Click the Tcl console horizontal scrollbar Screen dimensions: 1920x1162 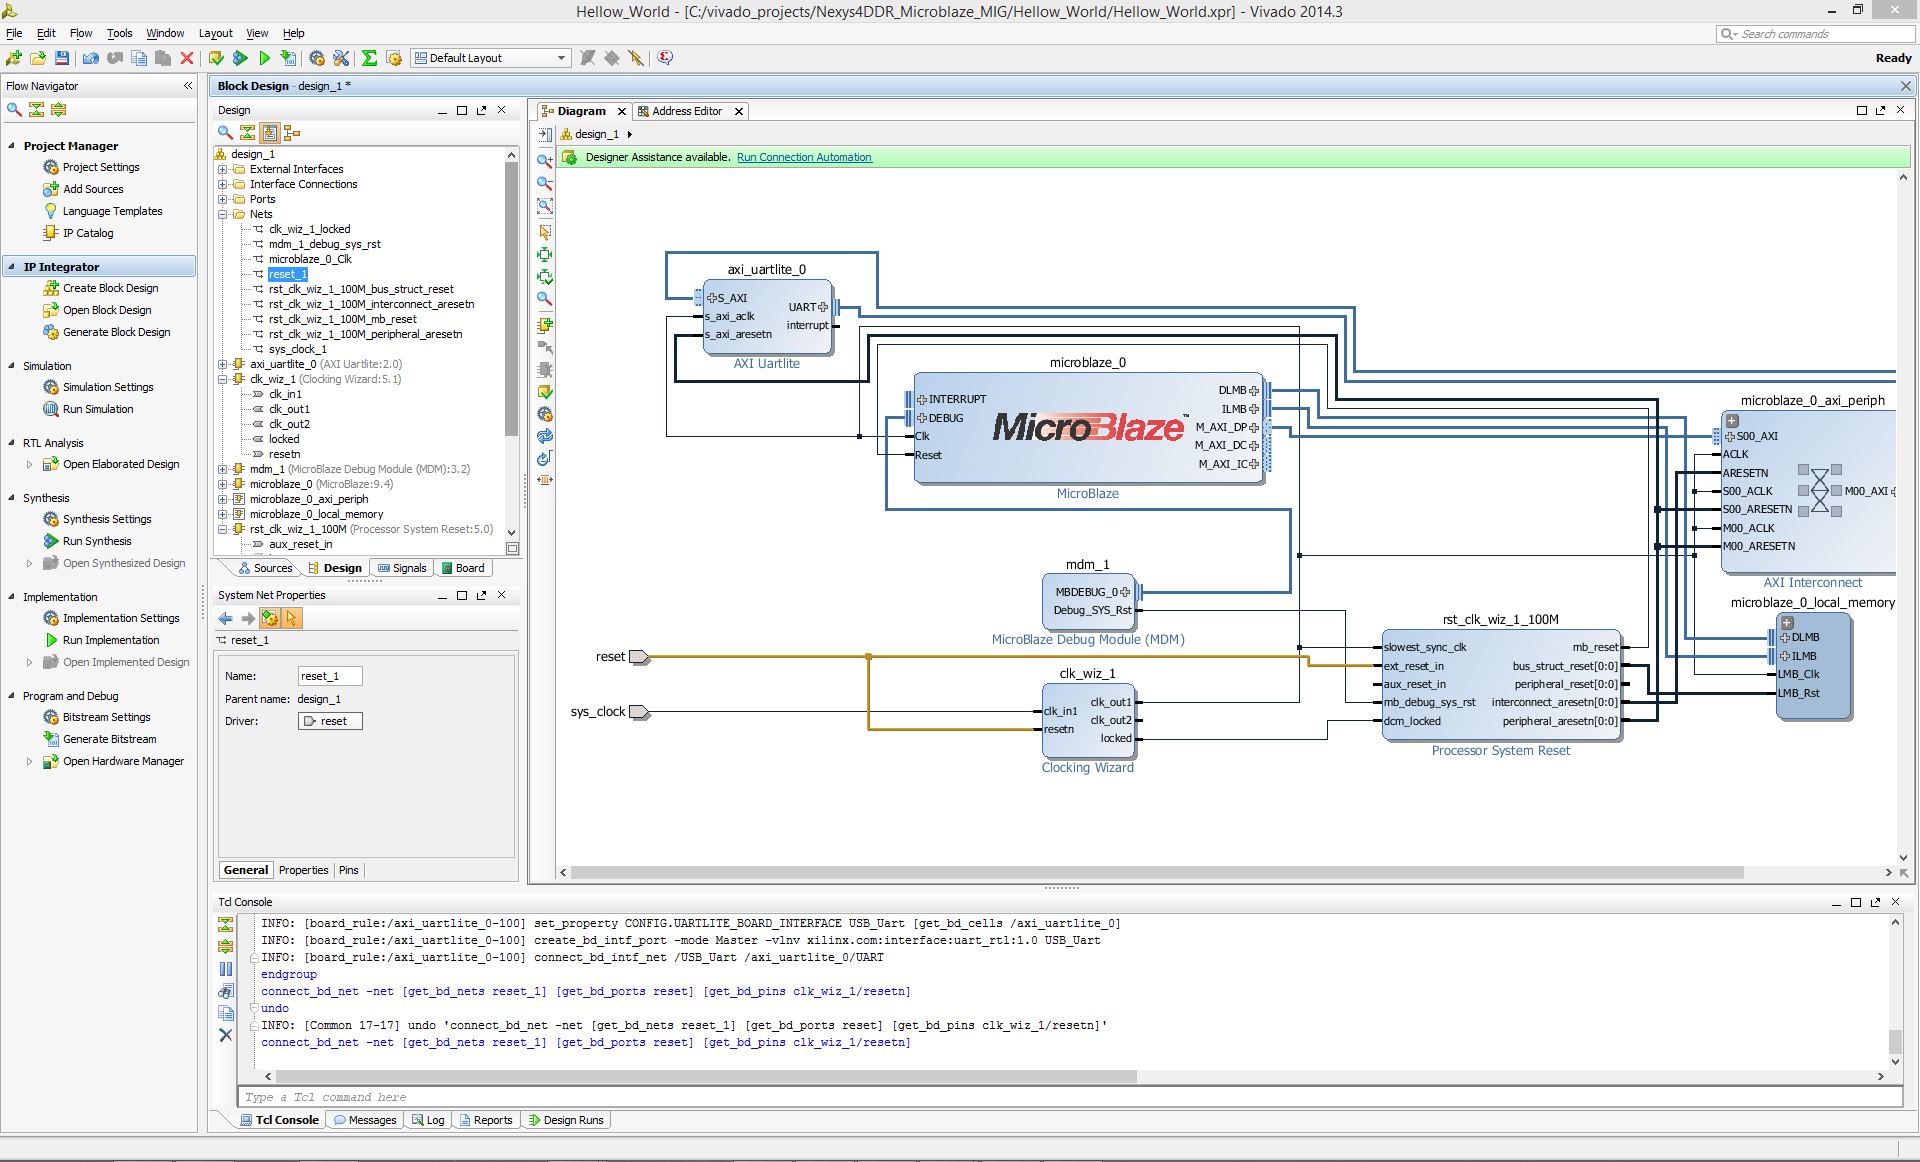(706, 1077)
